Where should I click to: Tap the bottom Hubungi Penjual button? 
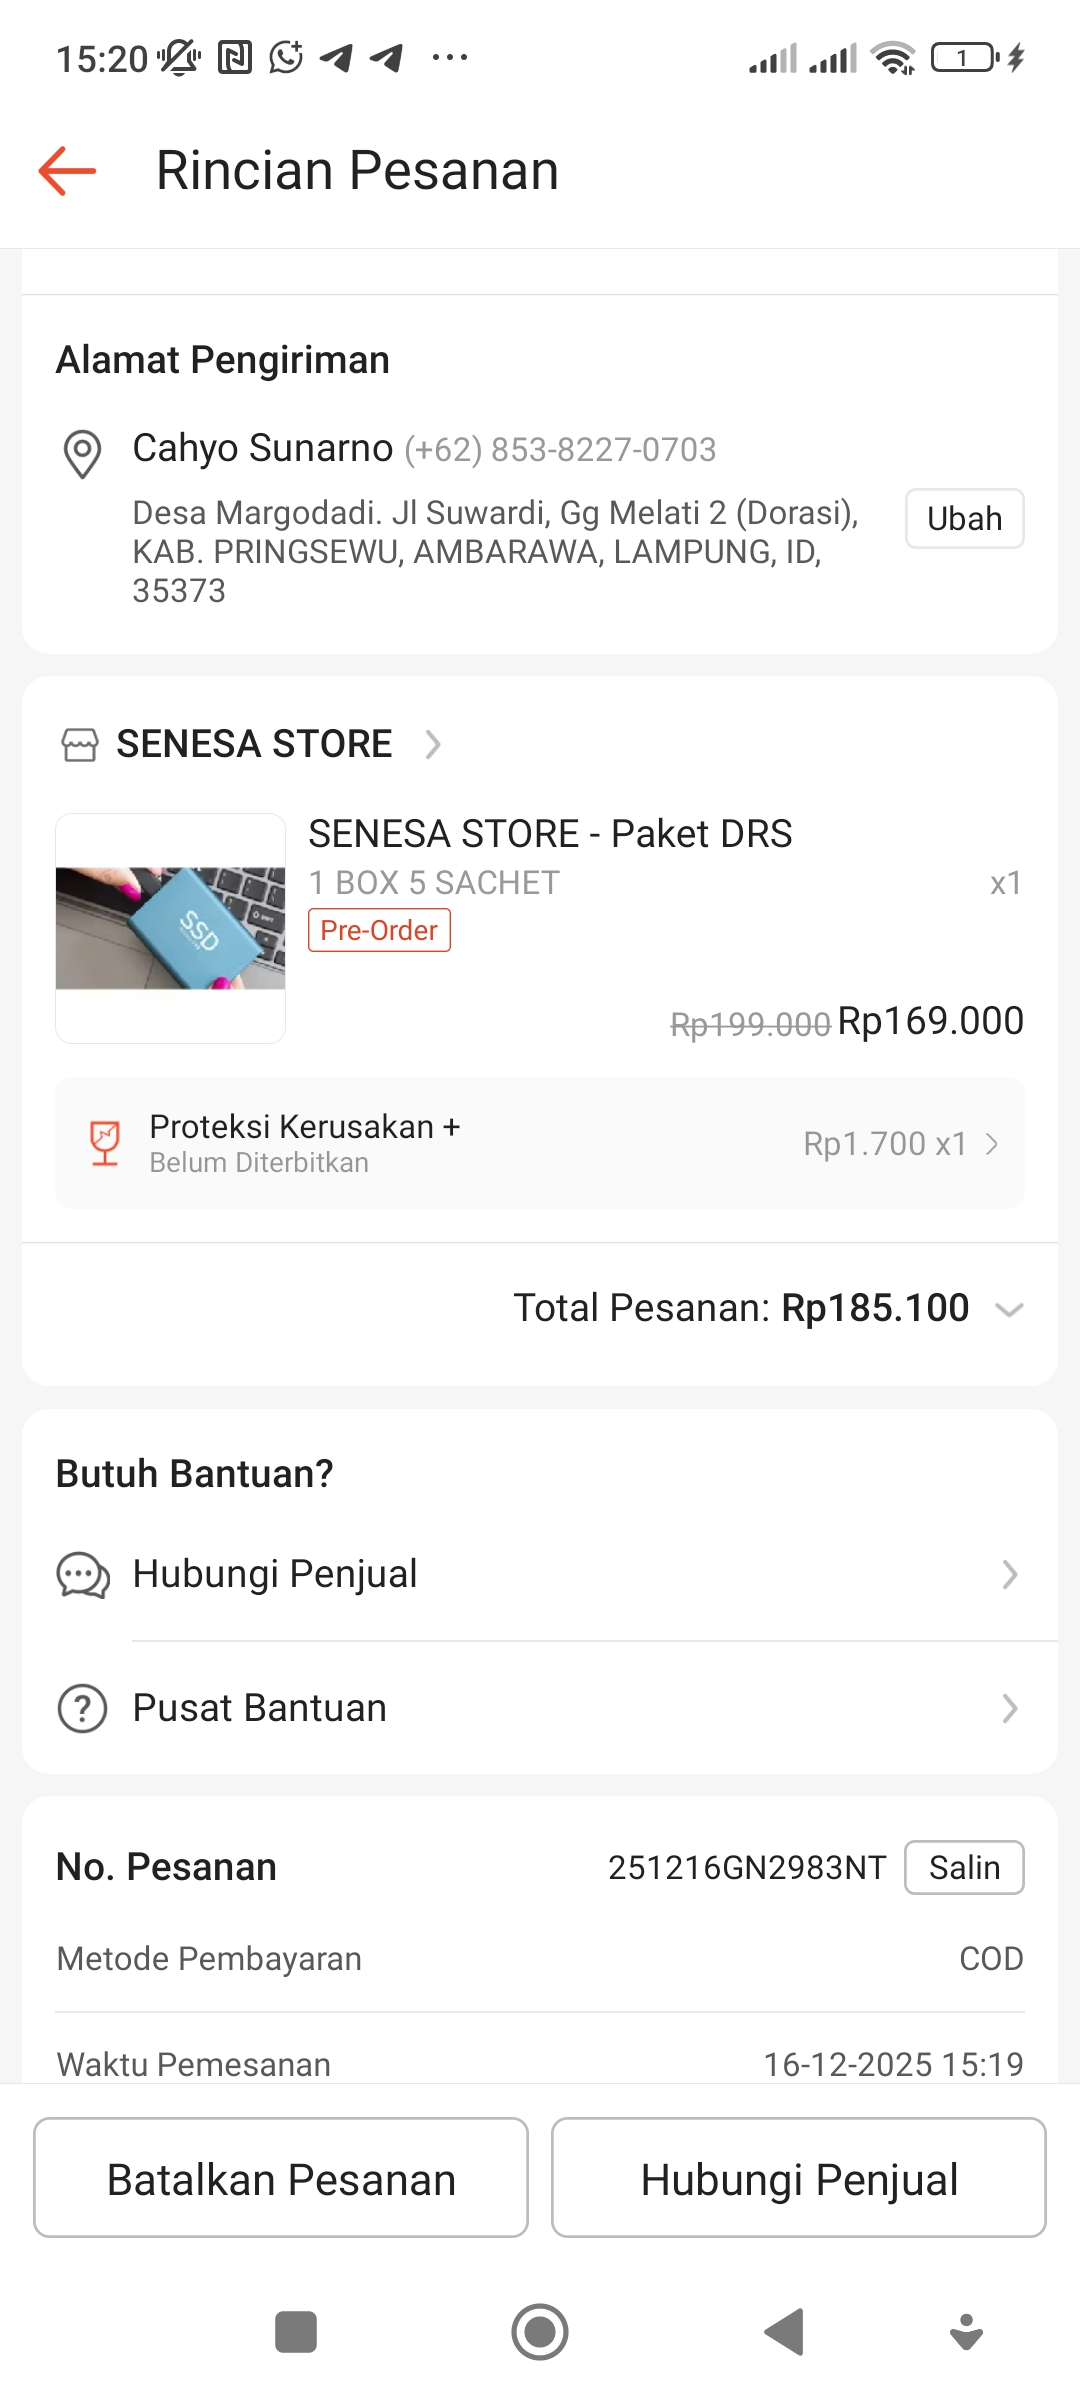pyautogui.click(x=799, y=2177)
